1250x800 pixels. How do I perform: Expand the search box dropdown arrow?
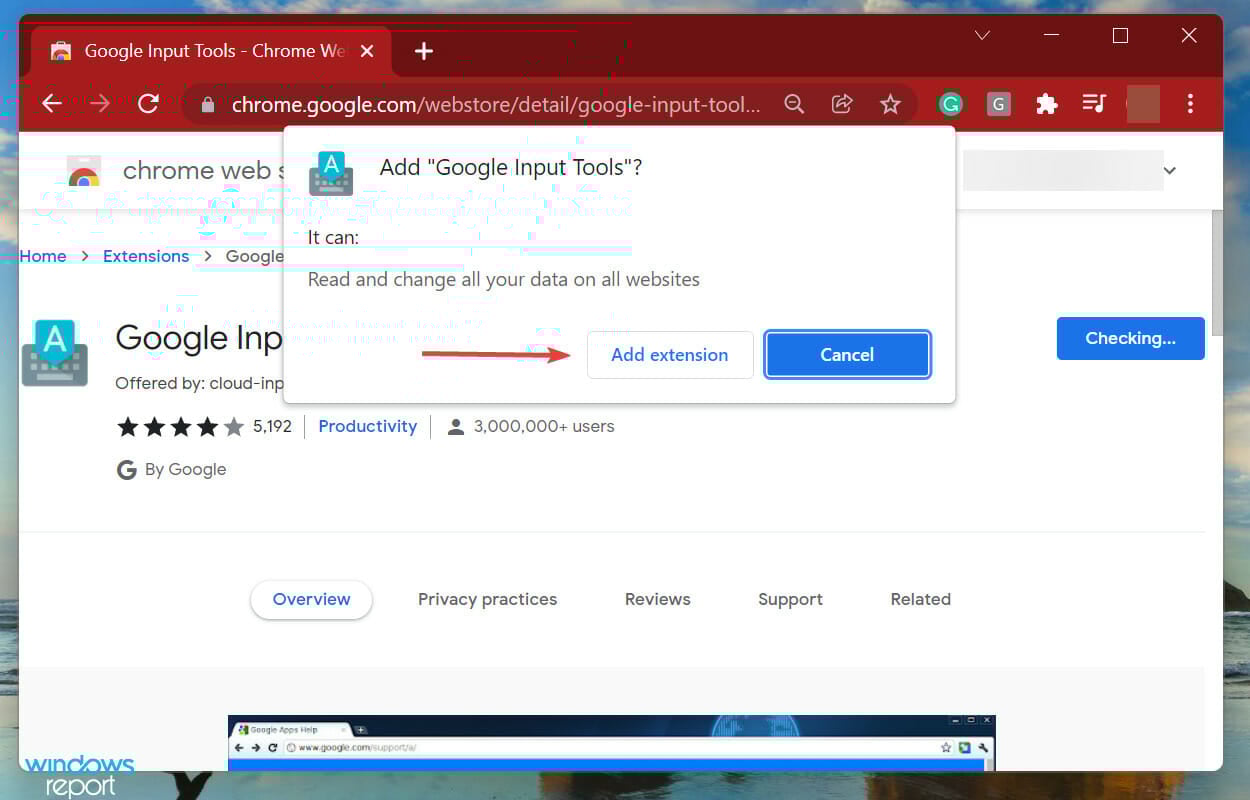click(x=1170, y=170)
